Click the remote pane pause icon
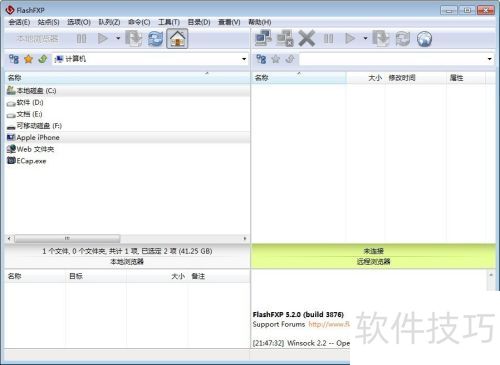 click(x=328, y=39)
